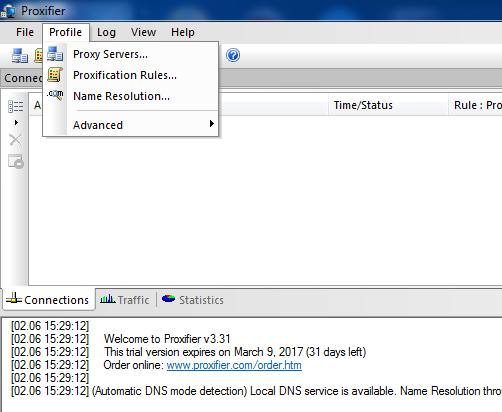This screenshot has height=412, width=502.
Task: Click the Proxy Servers computer icon in menu
Action: coord(55,54)
